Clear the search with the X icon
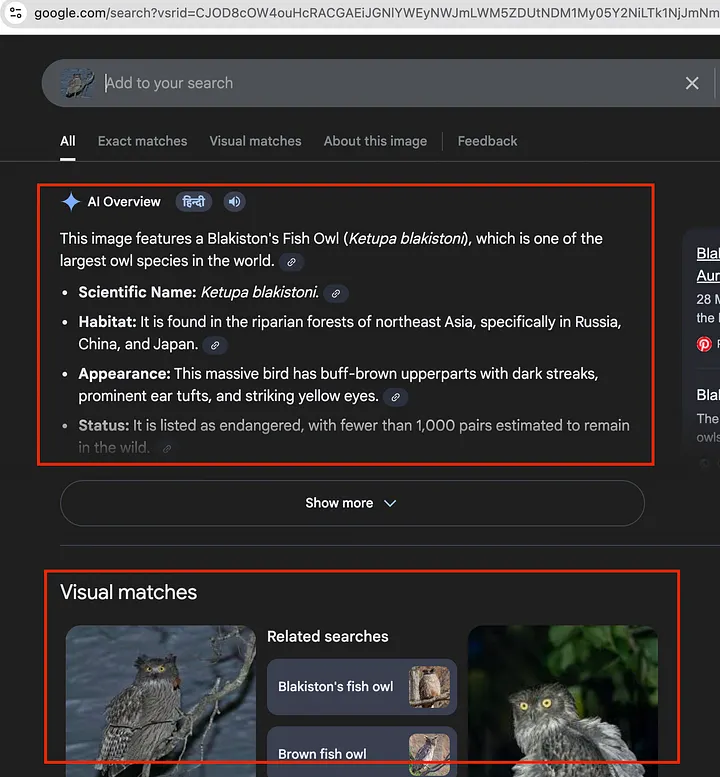720x777 pixels. (x=692, y=83)
